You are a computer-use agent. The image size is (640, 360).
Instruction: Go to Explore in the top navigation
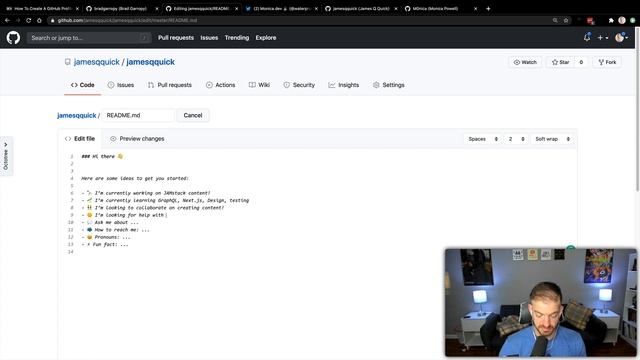pyautogui.click(x=266, y=38)
